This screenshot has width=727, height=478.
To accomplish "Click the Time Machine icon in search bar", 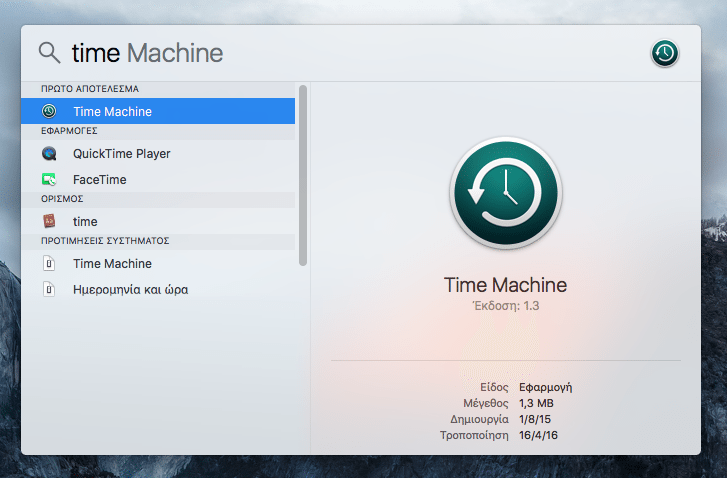I will [x=664, y=53].
